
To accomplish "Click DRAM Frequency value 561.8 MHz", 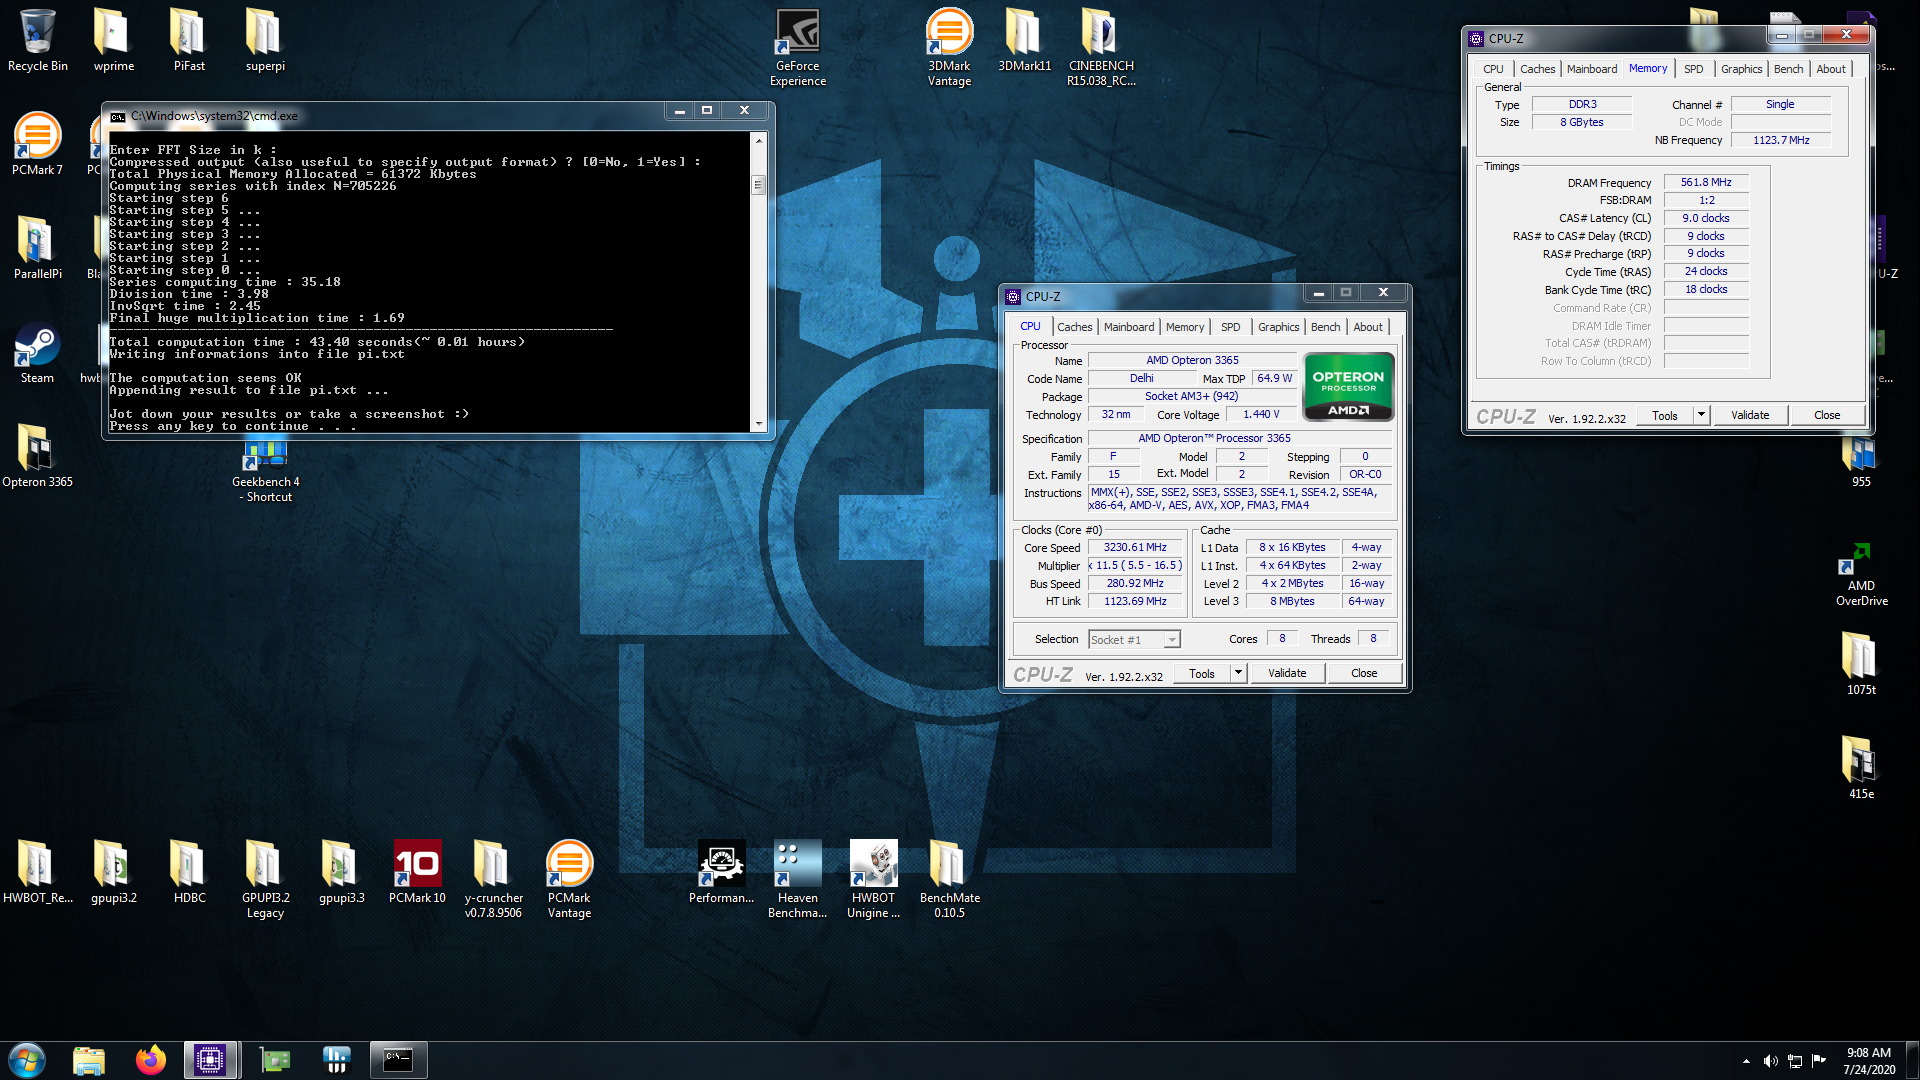I will click(x=1706, y=182).
